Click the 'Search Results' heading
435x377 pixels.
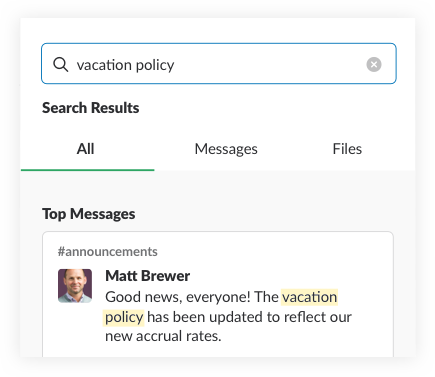pyautogui.click(x=91, y=108)
